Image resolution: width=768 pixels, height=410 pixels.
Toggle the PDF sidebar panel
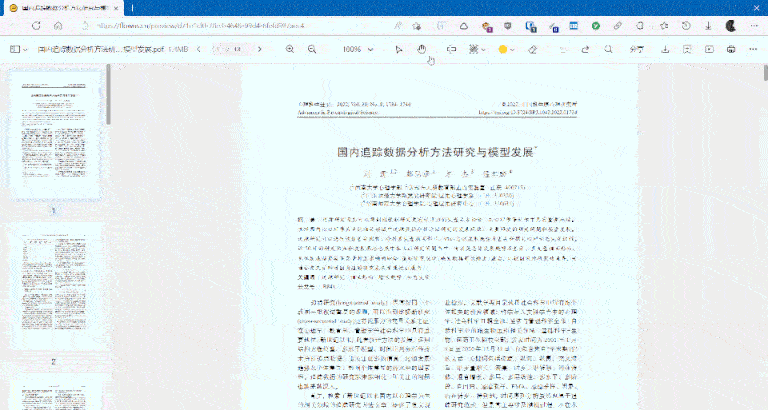(15, 49)
